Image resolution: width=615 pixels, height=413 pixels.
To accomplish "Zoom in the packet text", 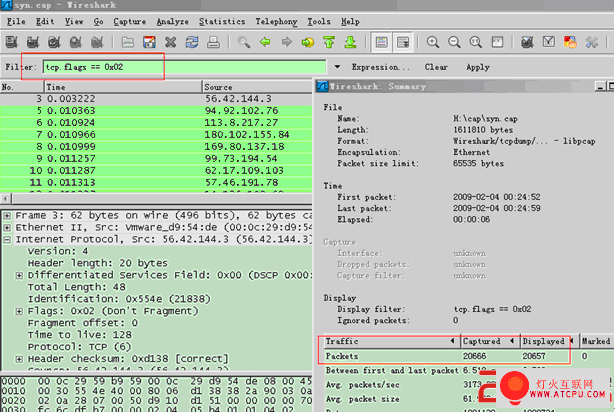I will point(433,42).
